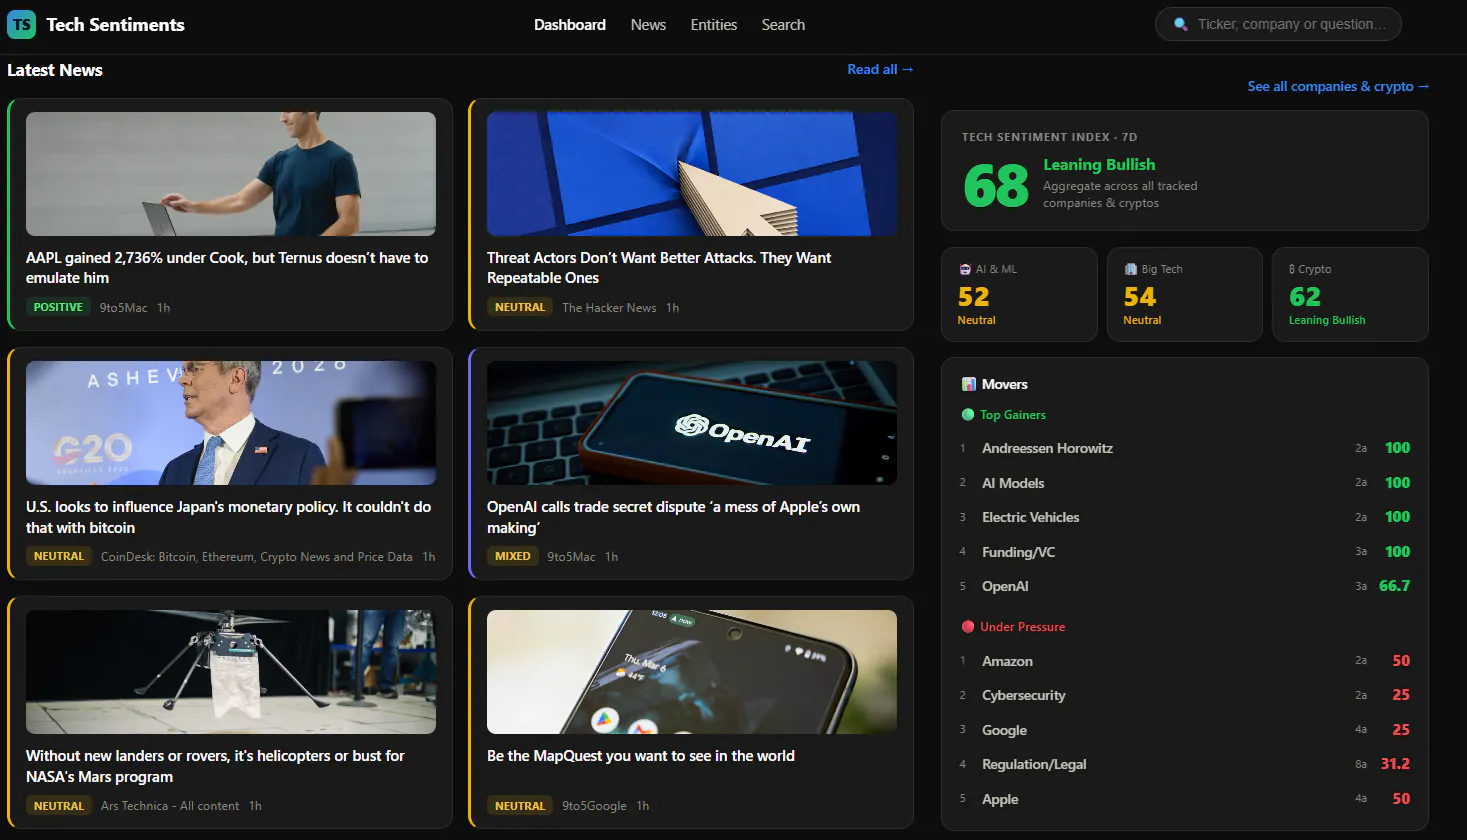Screen dimensions: 1467x840
Task: Focus the ticker, company or question search field
Action: point(1278,24)
